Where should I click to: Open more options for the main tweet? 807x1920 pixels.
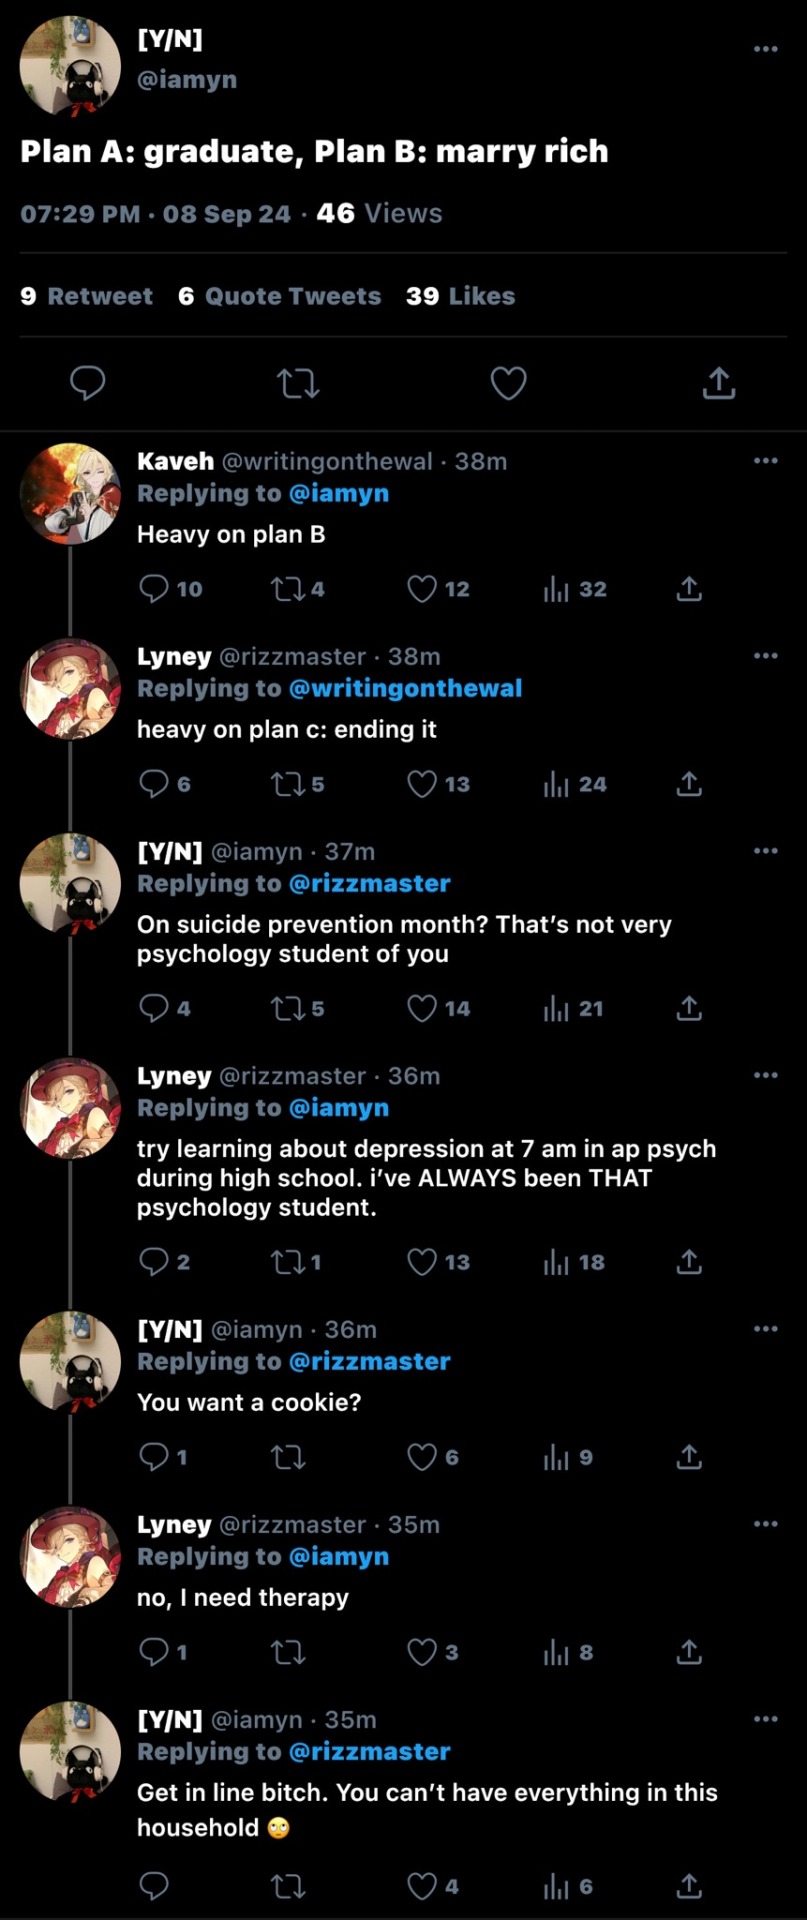pos(765,49)
